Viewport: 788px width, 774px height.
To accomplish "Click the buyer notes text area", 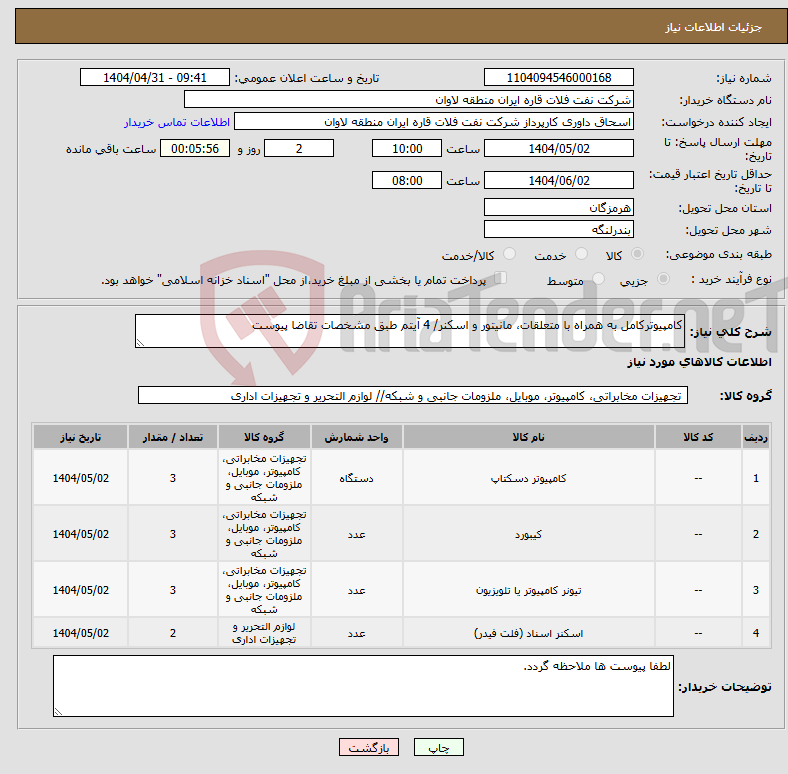I will 363,686.
